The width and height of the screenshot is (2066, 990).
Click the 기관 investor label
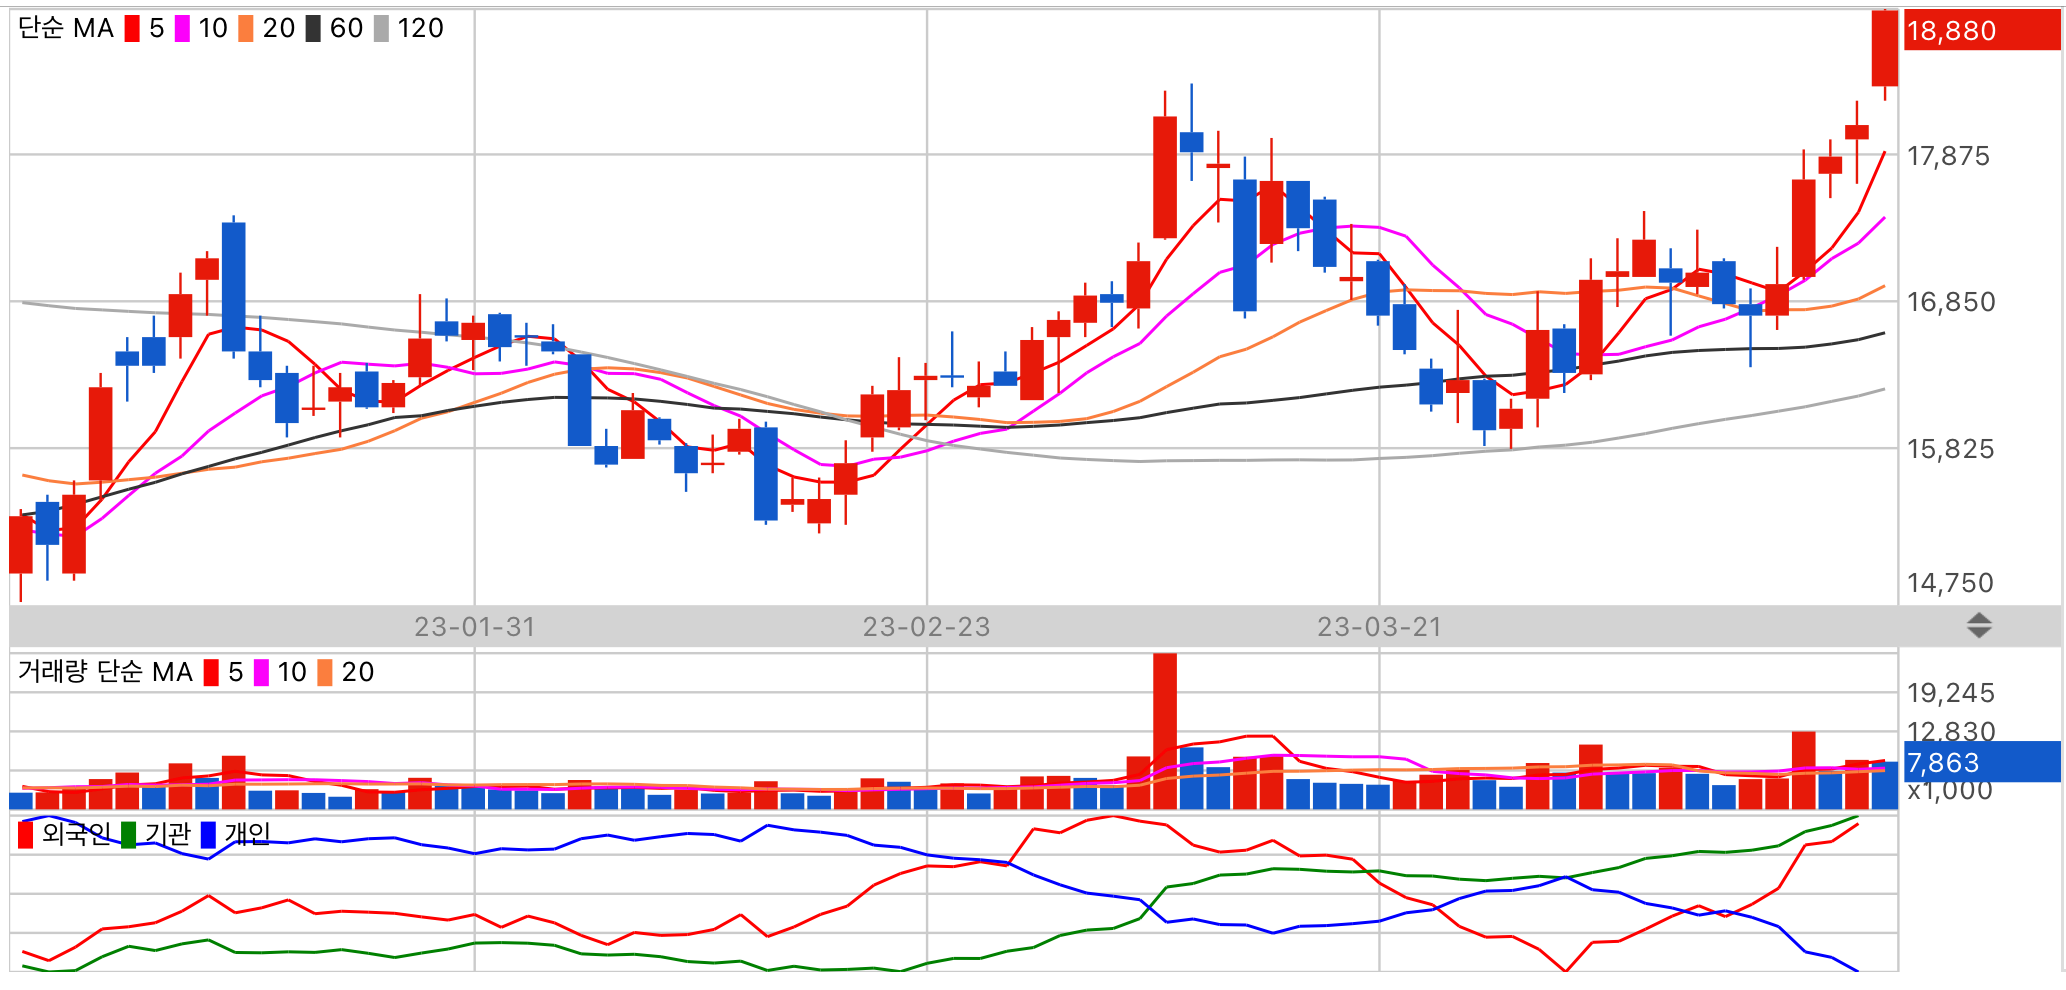[x=167, y=834]
